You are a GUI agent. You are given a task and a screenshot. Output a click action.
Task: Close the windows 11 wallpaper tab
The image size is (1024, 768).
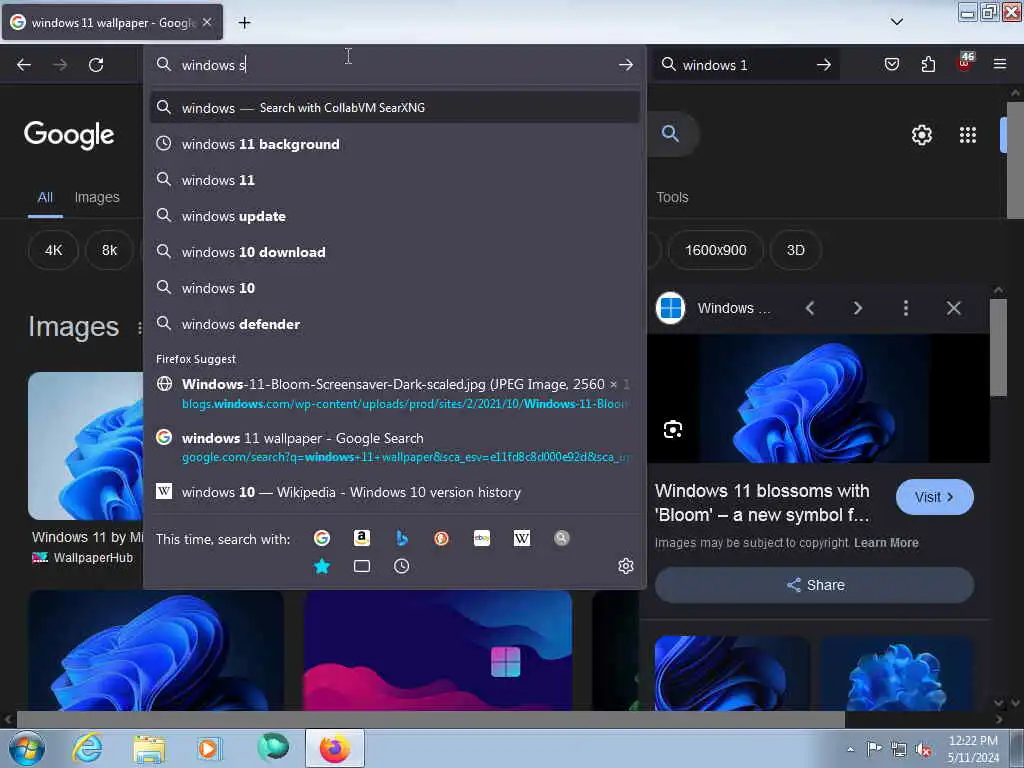207,22
